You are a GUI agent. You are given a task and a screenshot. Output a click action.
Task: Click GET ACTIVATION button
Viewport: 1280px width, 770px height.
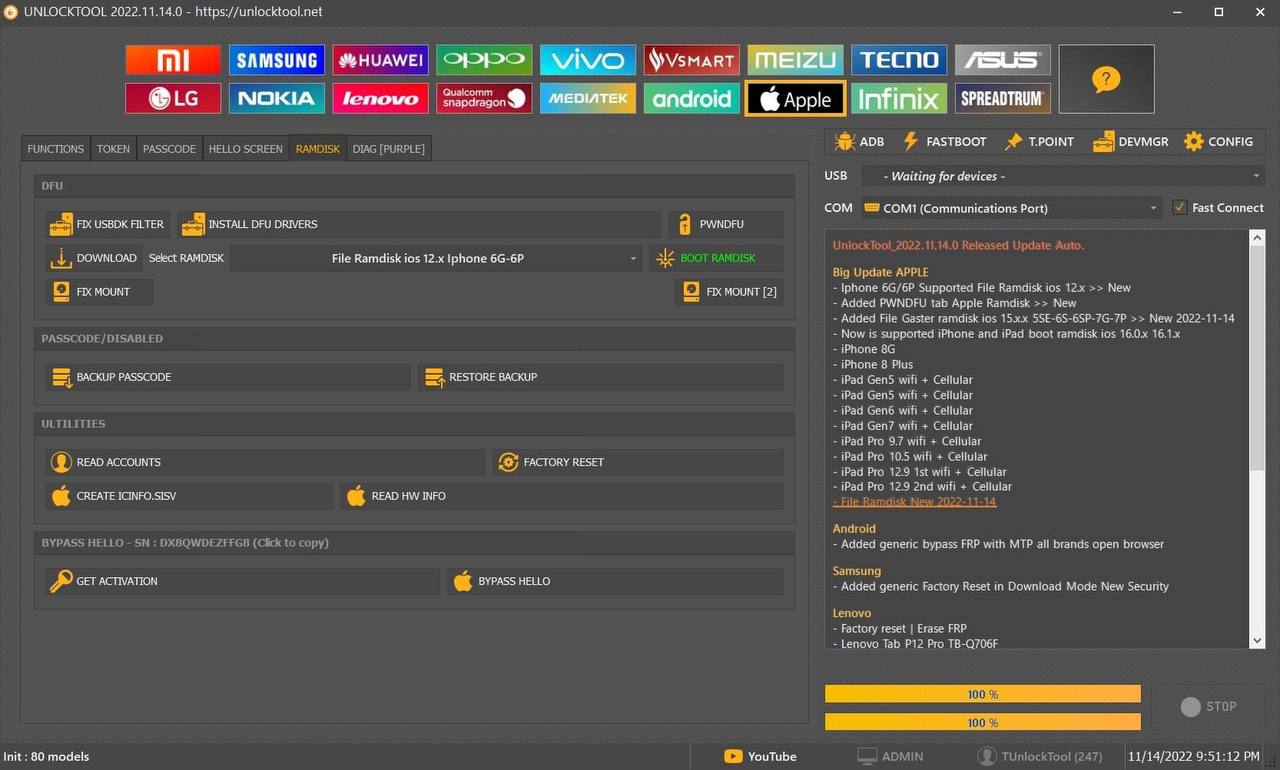click(242, 581)
